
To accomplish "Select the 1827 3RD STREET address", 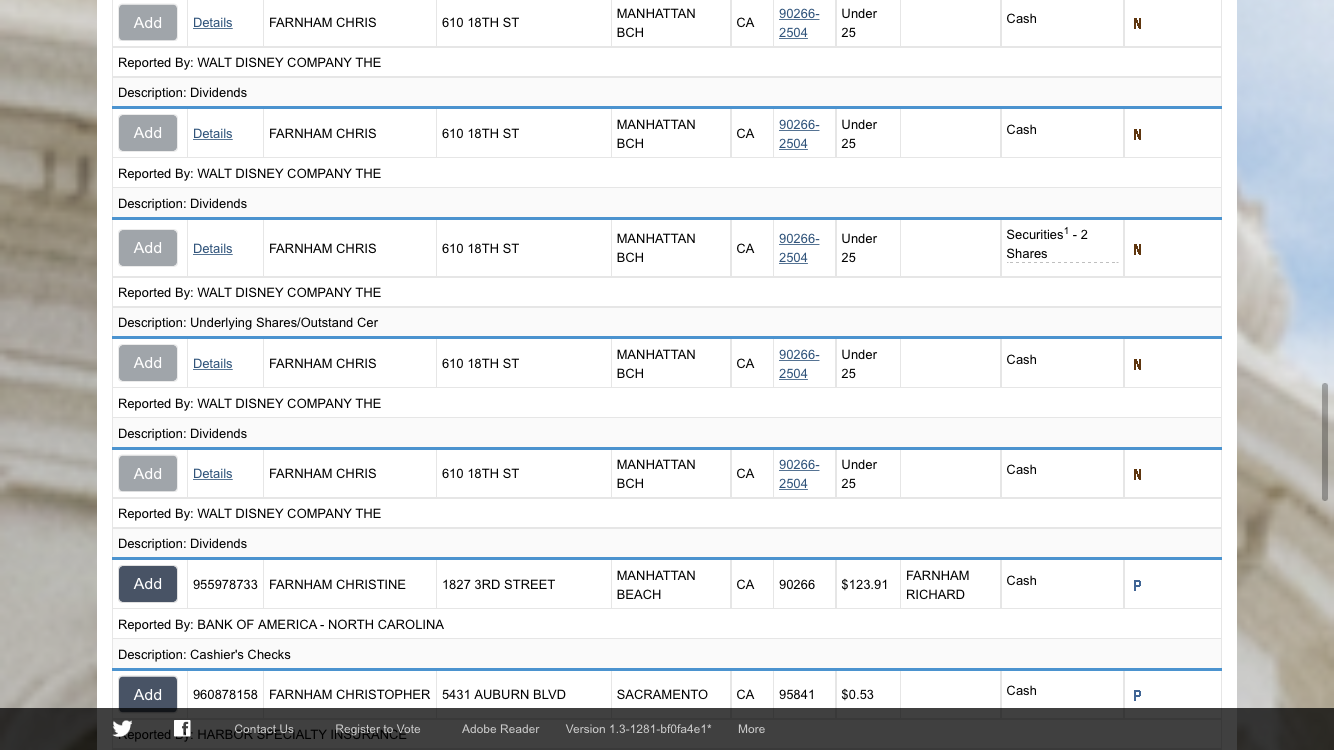I will (498, 584).
